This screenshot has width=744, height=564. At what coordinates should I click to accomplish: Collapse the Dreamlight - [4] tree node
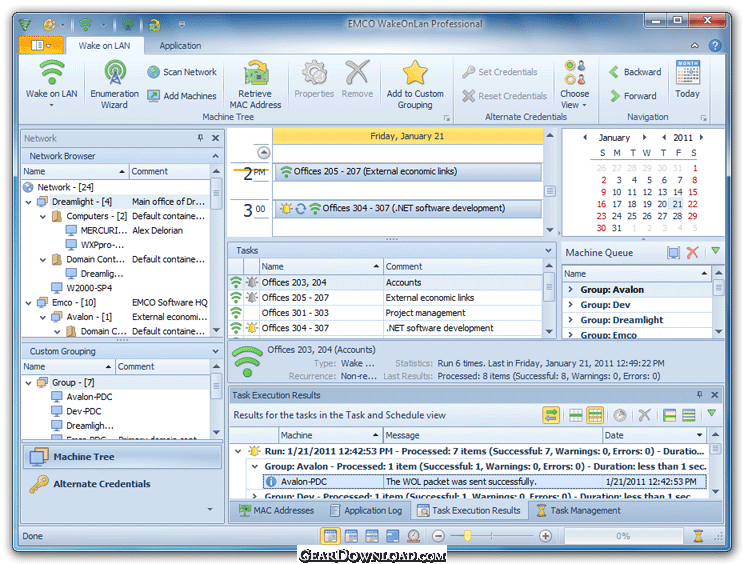pyautogui.click(x=28, y=202)
